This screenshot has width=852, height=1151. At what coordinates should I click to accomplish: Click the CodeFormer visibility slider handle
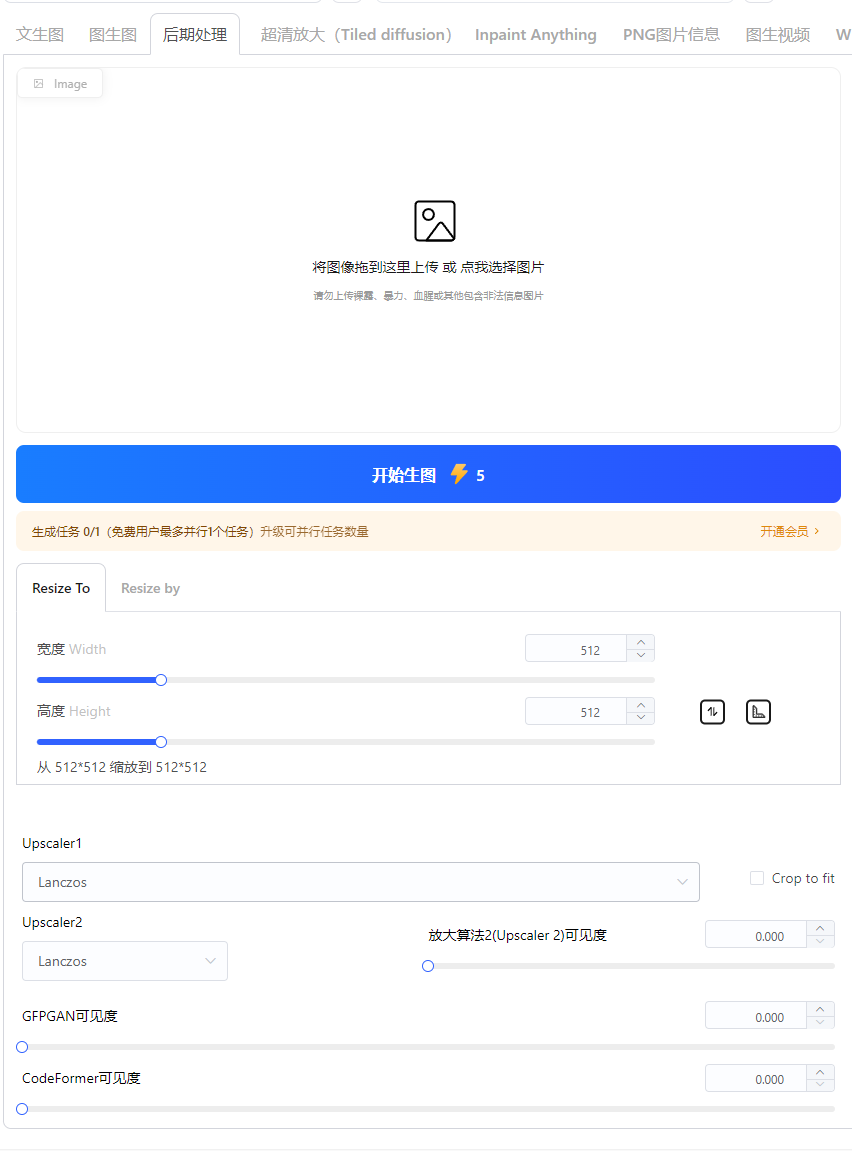tap(22, 1109)
